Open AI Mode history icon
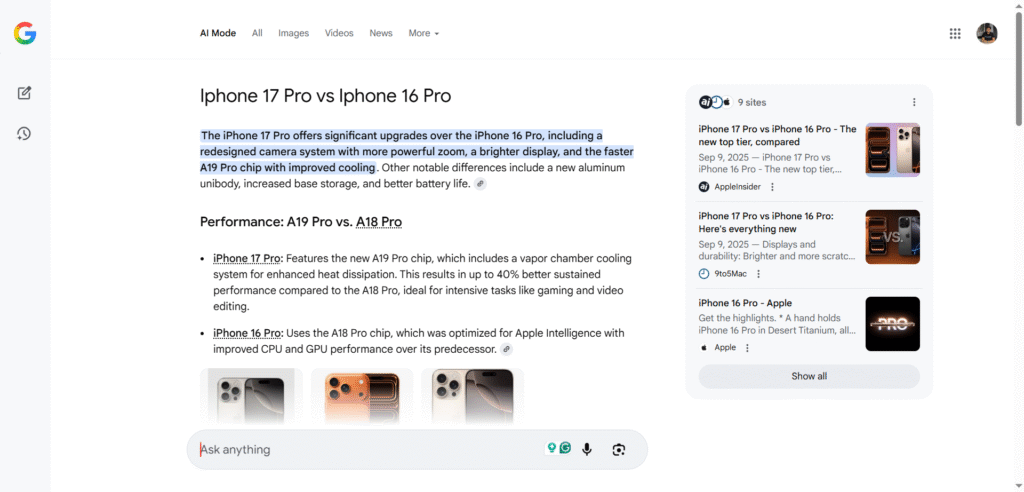The image size is (1024, 492). click(x=24, y=134)
